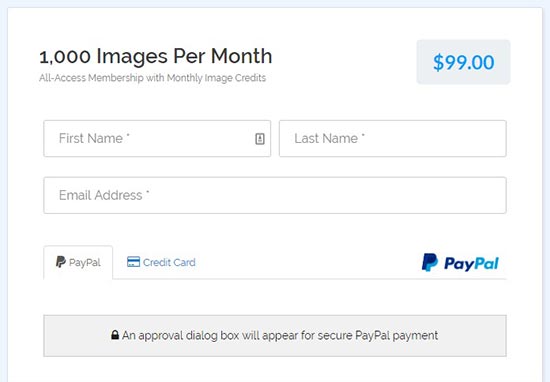This screenshot has width=550, height=382.
Task: Click the padlock icon in the notice
Action: click(x=115, y=335)
